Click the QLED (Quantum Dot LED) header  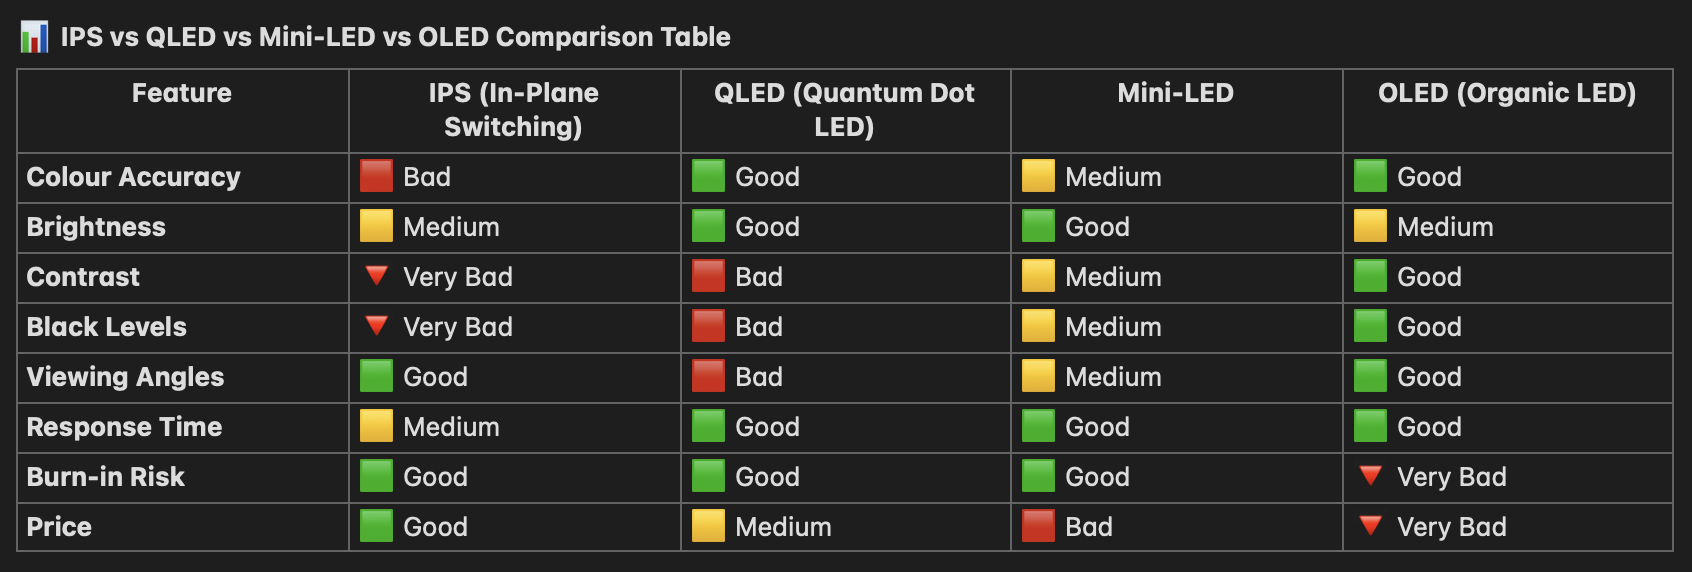click(844, 110)
